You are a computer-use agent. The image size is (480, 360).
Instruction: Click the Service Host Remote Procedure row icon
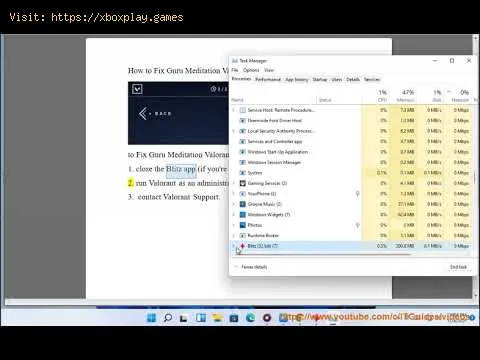(243, 110)
